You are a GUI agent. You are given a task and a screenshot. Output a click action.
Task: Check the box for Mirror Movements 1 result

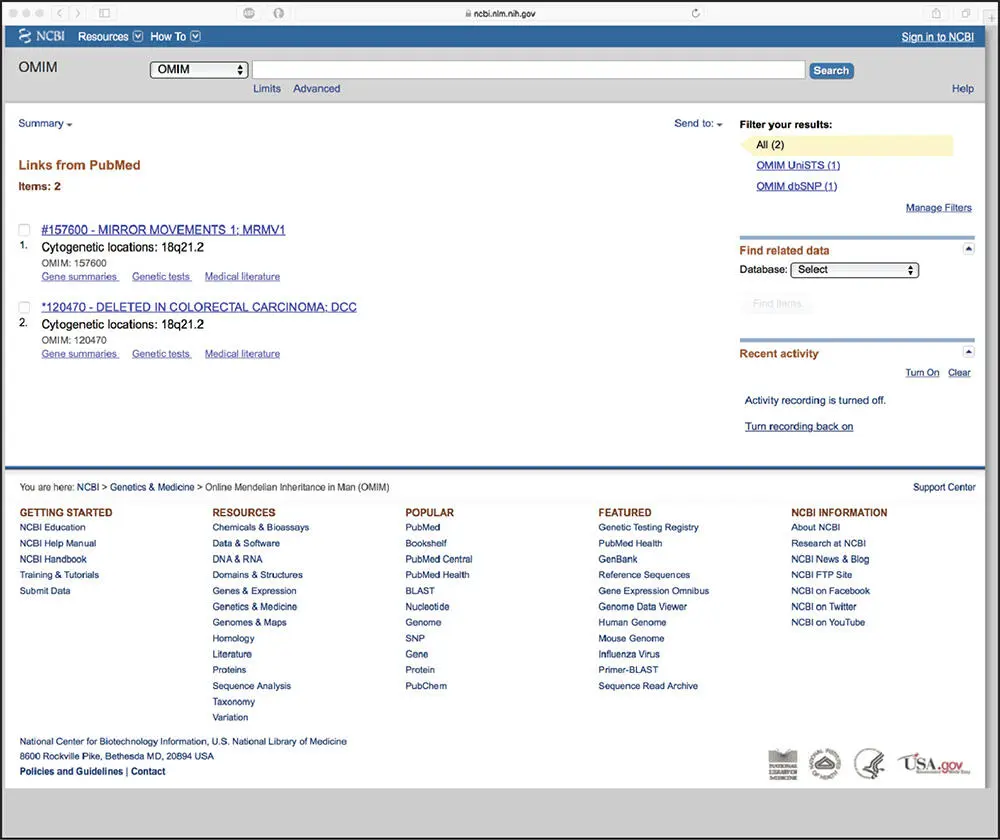(24, 230)
